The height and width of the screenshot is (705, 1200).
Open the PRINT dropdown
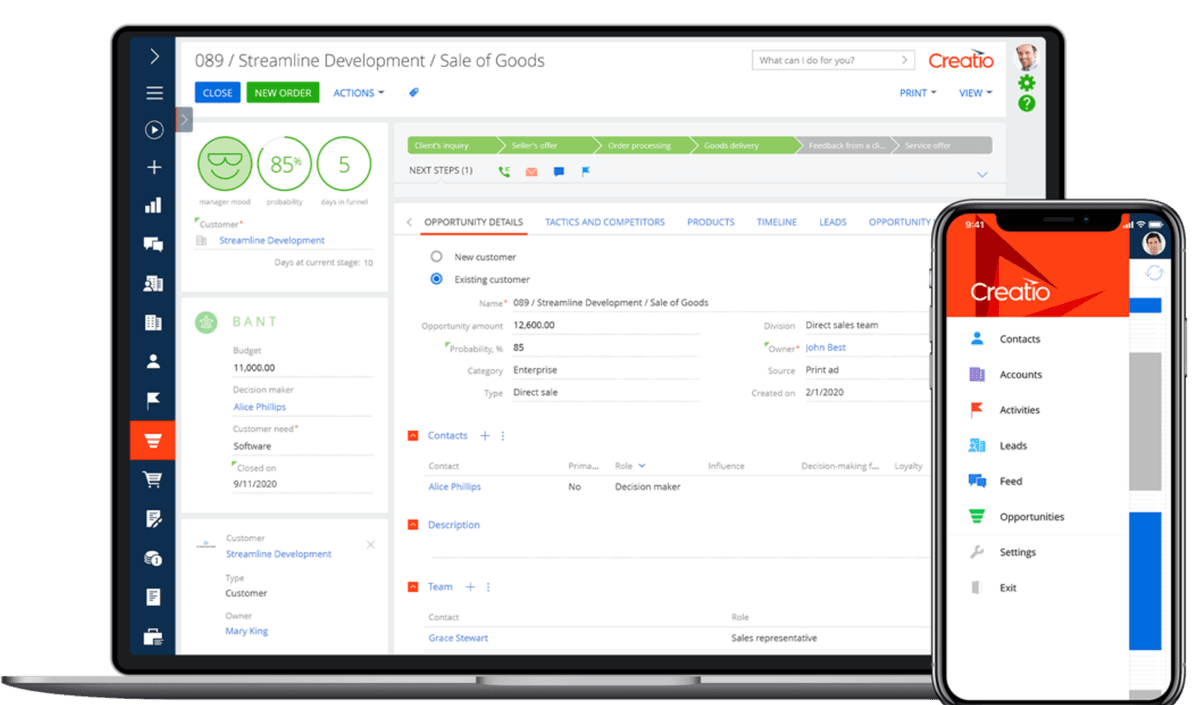coord(918,93)
